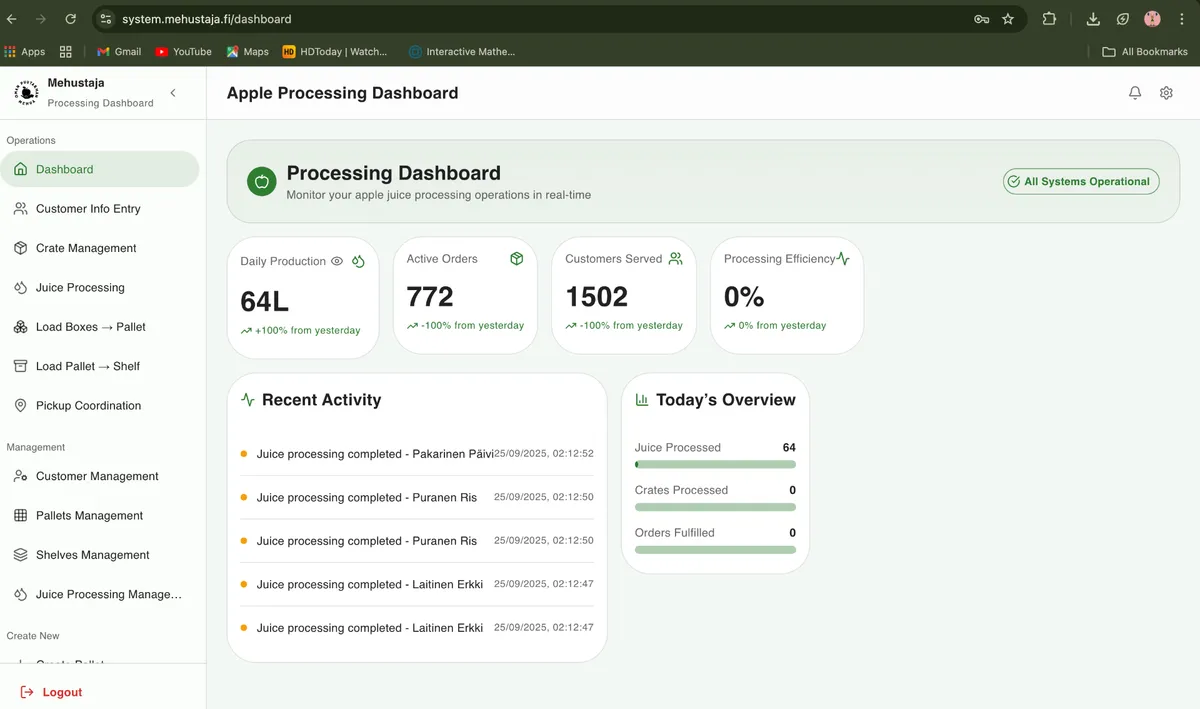Click the package icon on Active Orders

pyautogui.click(x=517, y=258)
